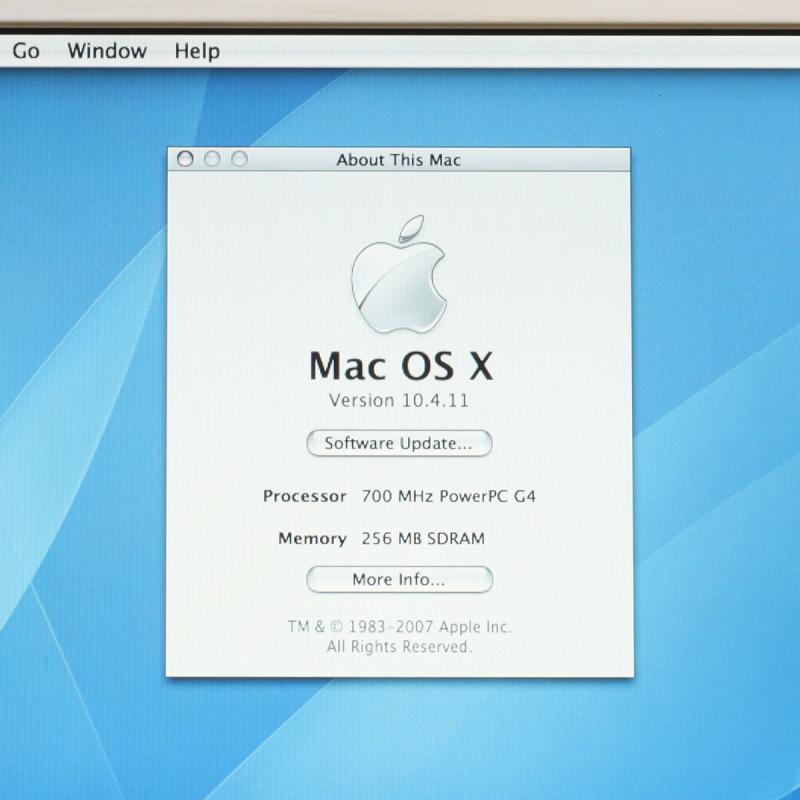
Task: Click the Software Update... button
Action: (399, 443)
